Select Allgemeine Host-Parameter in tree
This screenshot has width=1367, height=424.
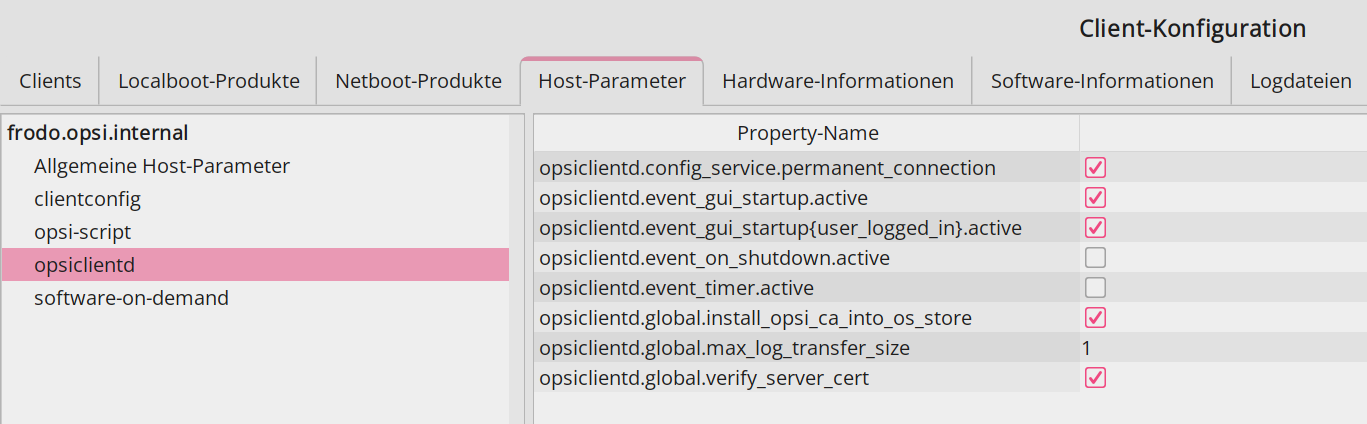click(161, 166)
